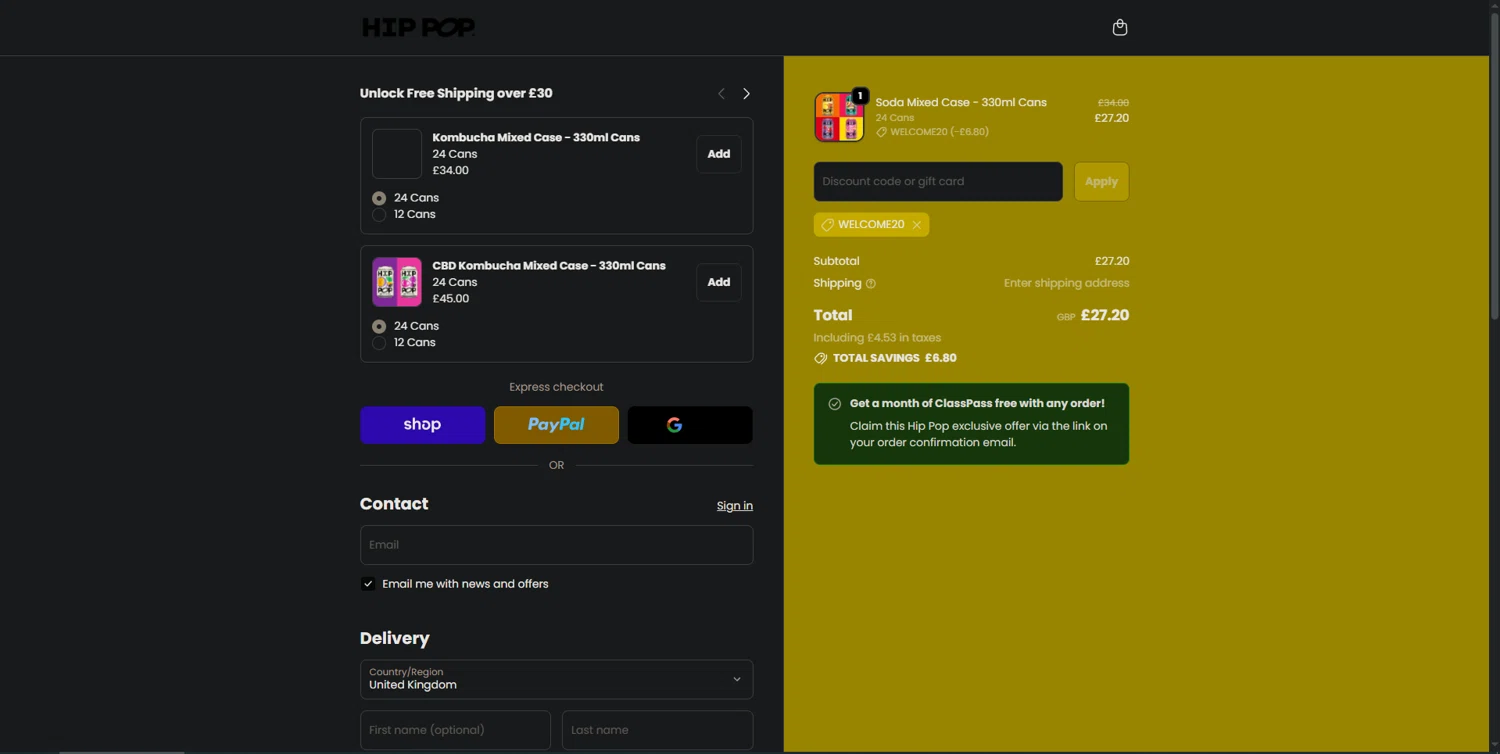The height and width of the screenshot is (754, 1500).
Task: Click the Hip Pop logo
Action: 418,27
